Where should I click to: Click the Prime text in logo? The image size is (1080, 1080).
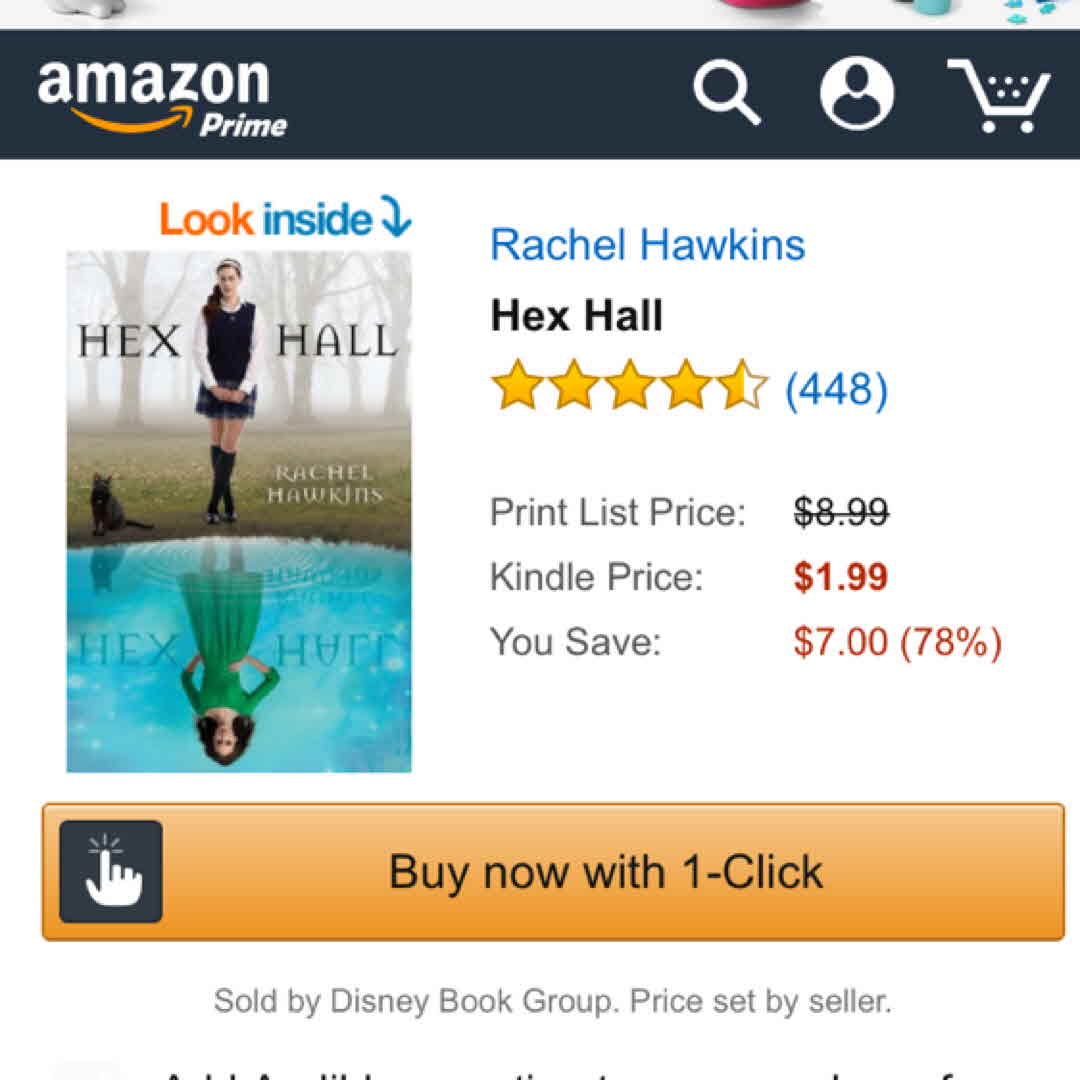[x=243, y=125]
